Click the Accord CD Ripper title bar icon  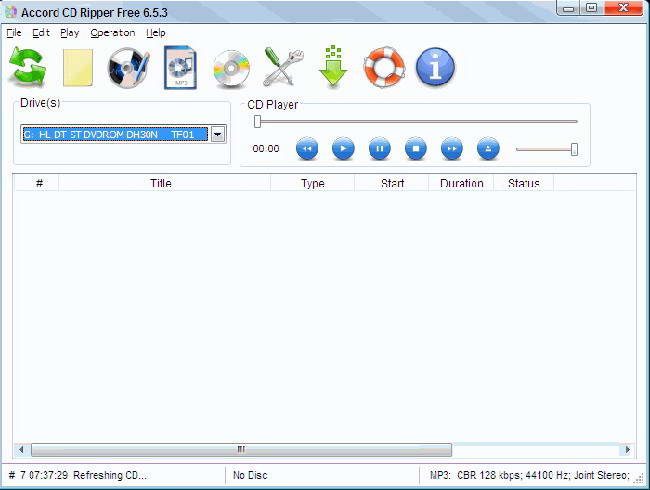point(11,12)
